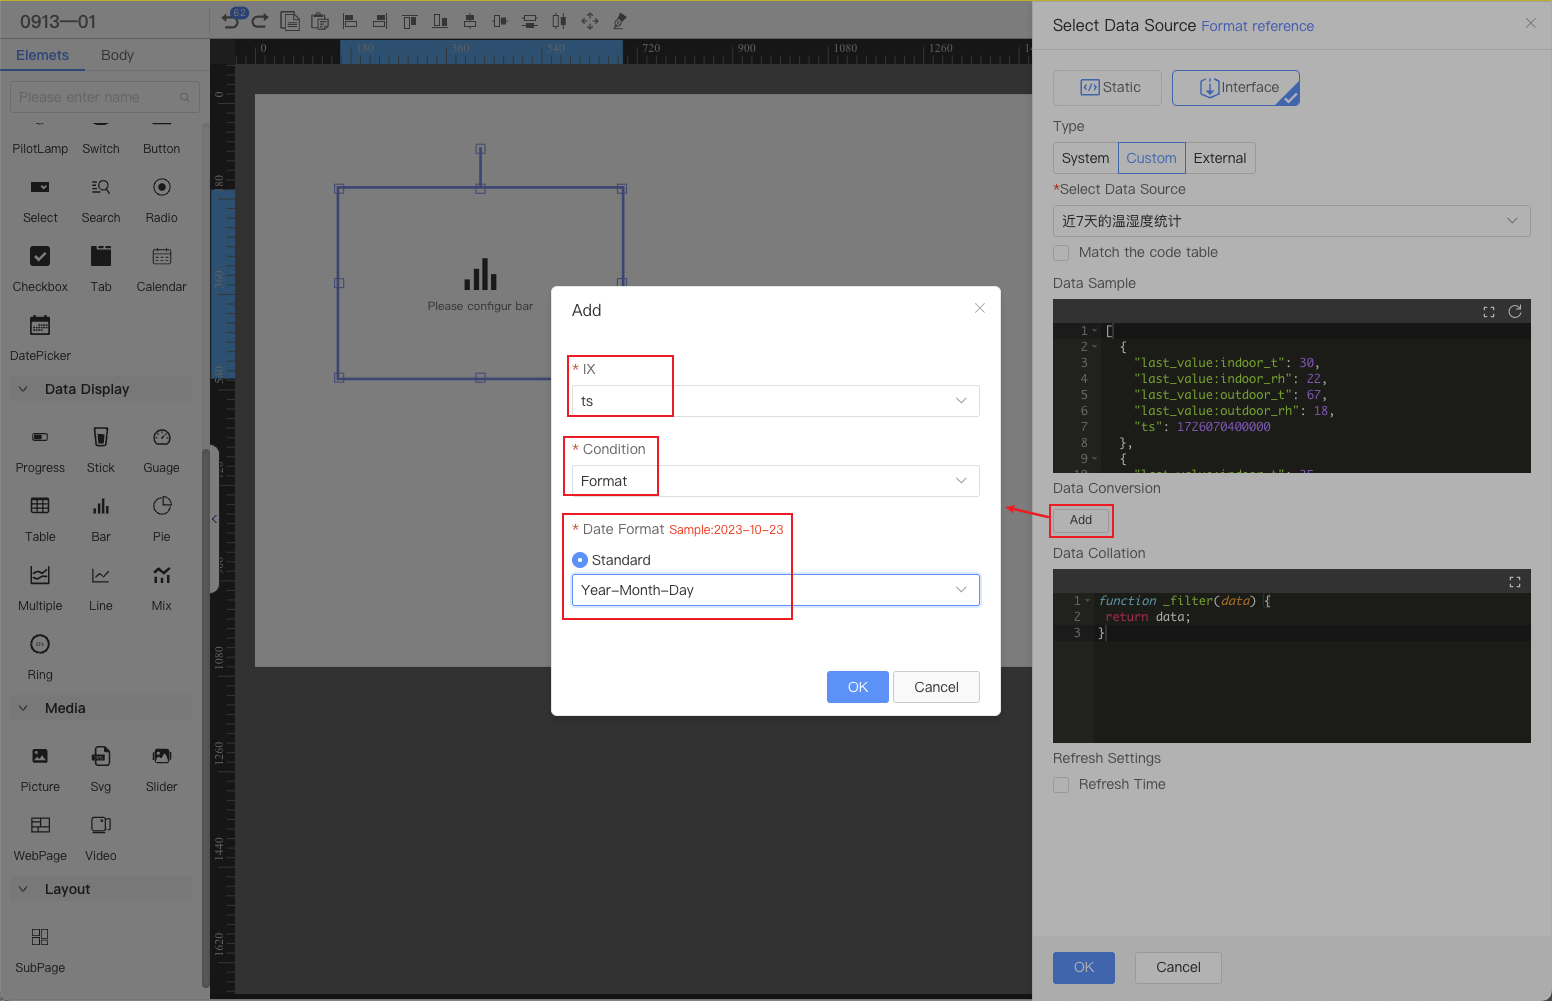Open the Year-Month-Day format dropdown

coord(775,590)
